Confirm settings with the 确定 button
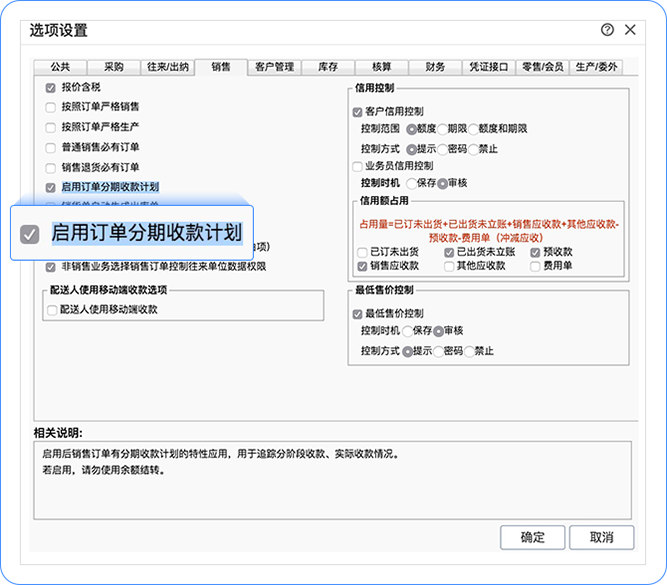 [x=532, y=537]
